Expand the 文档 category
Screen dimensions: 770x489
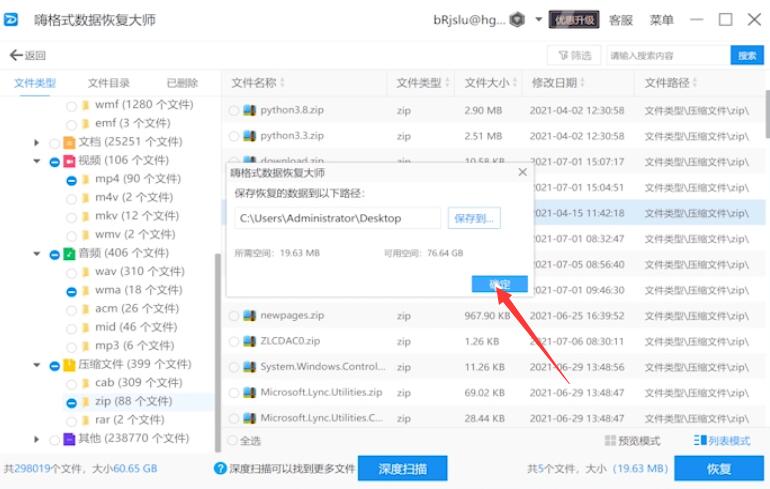coord(36,142)
